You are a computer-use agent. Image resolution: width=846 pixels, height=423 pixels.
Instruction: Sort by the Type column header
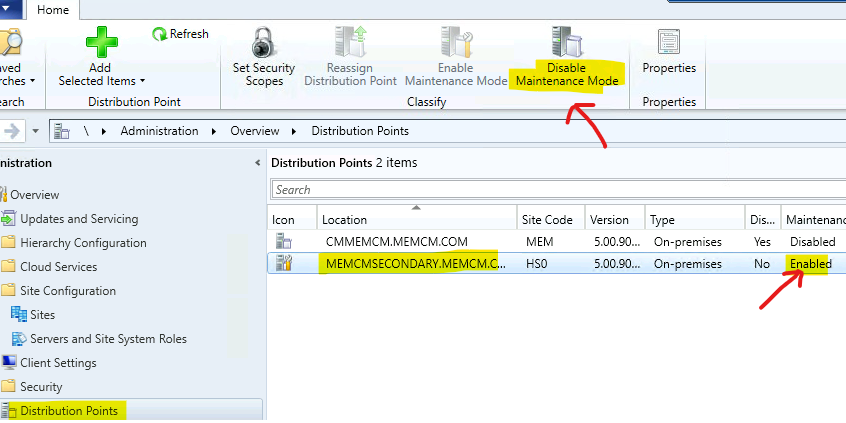coord(695,220)
